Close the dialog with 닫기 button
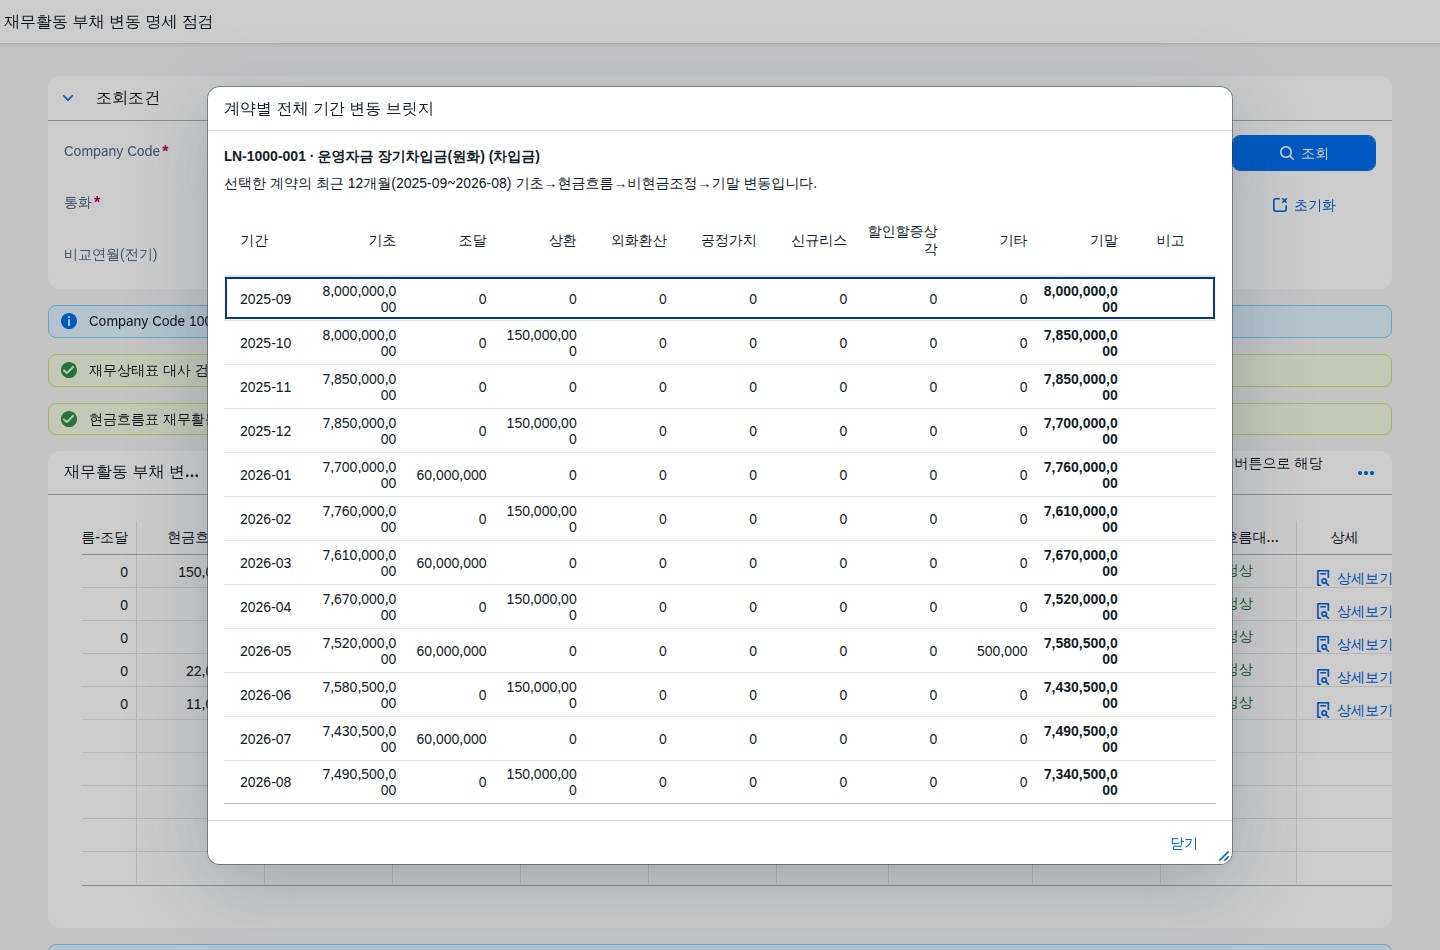 click(x=1184, y=843)
